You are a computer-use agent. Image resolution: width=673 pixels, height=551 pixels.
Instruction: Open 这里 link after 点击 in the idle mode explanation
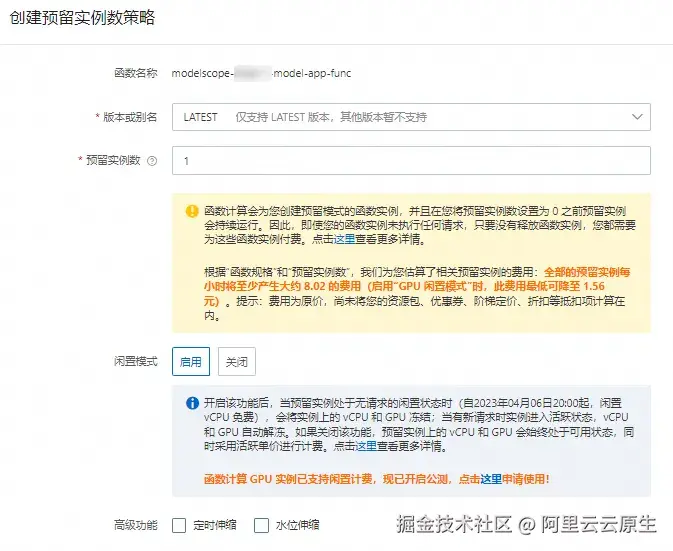click(x=366, y=446)
